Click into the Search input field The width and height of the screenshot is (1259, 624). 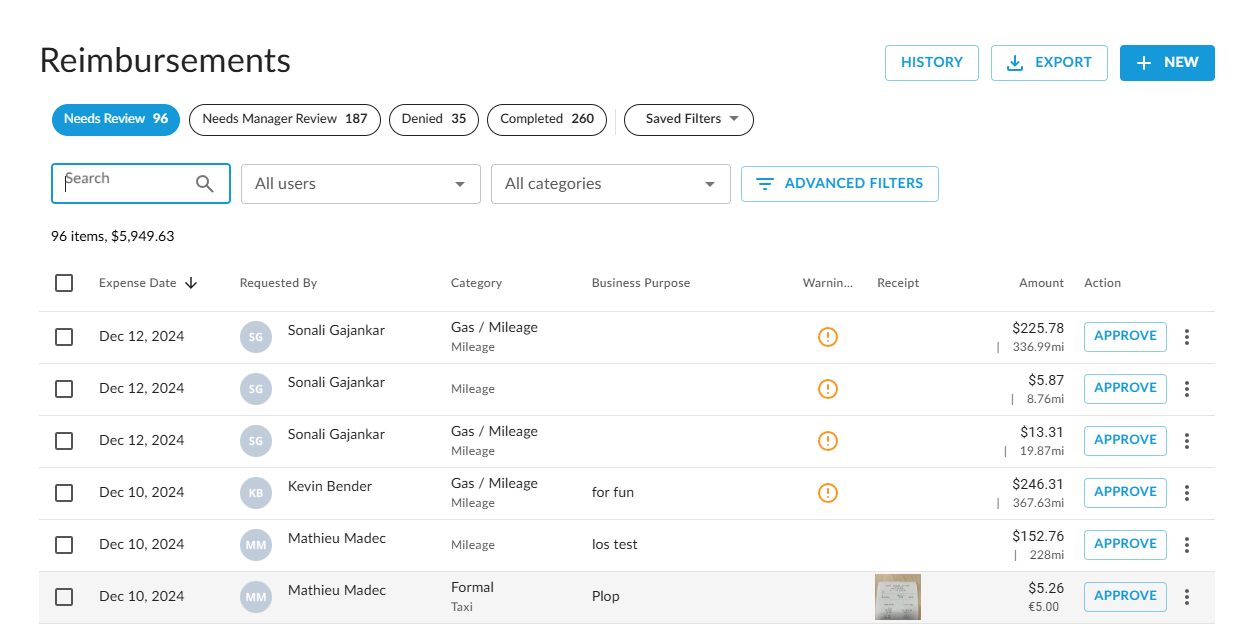coord(125,184)
